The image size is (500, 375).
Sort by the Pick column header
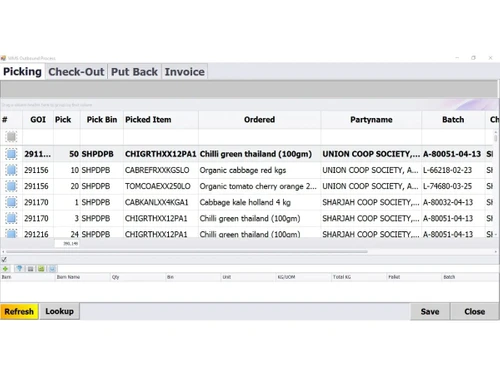click(x=67, y=120)
